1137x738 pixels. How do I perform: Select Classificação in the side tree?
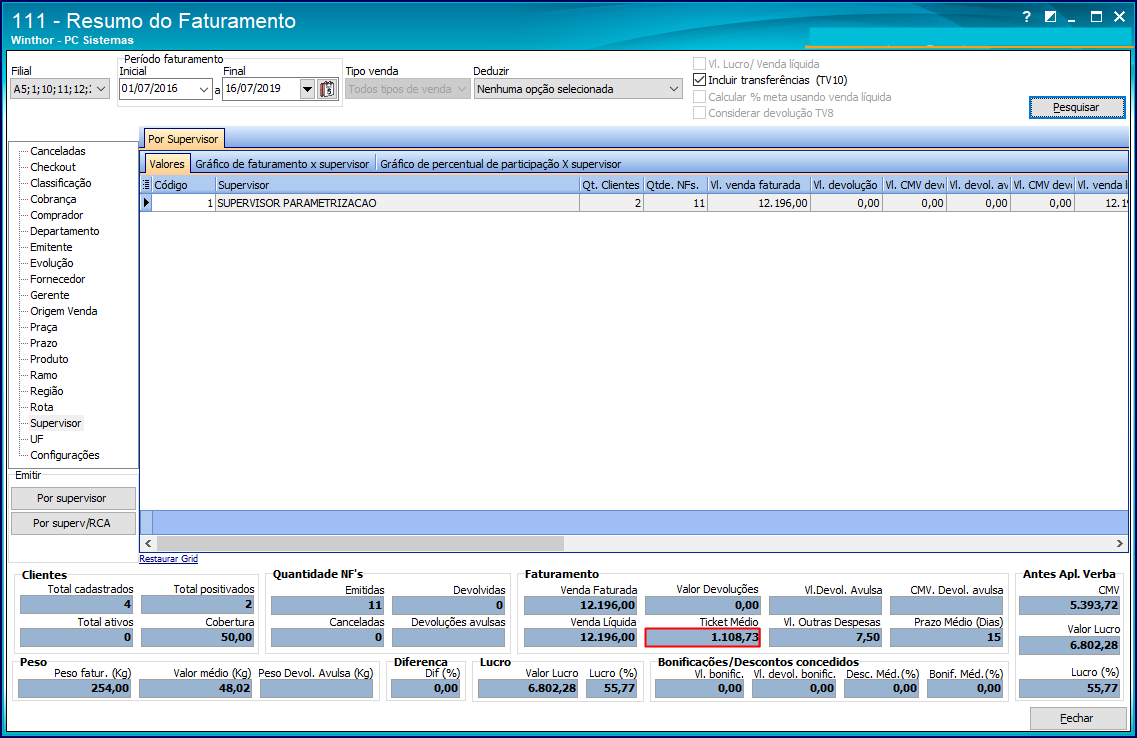click(61, 183)
